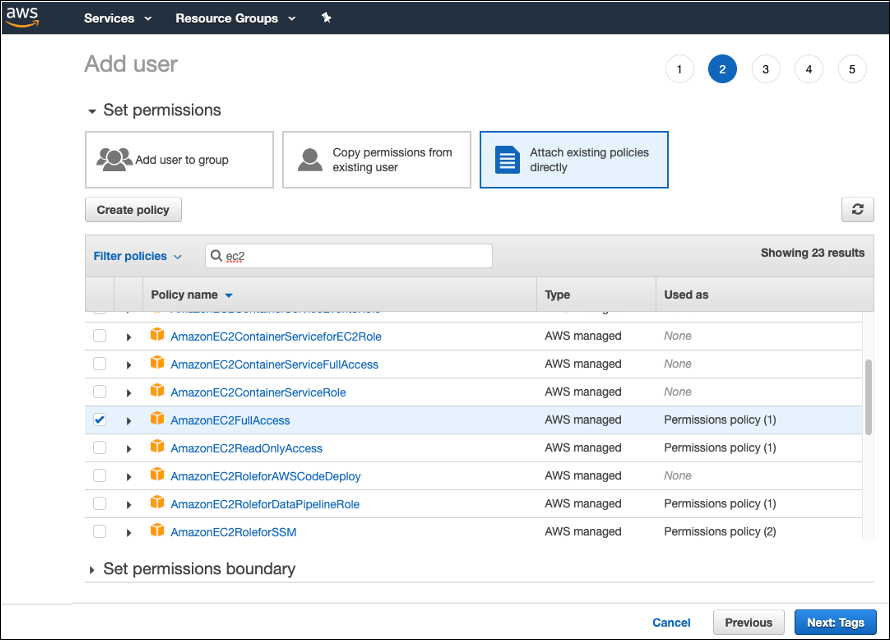
Task: Open AmazonEC2ReadOnlyAccess policy link
Action: pyautogui.click(x=246, y=448)
